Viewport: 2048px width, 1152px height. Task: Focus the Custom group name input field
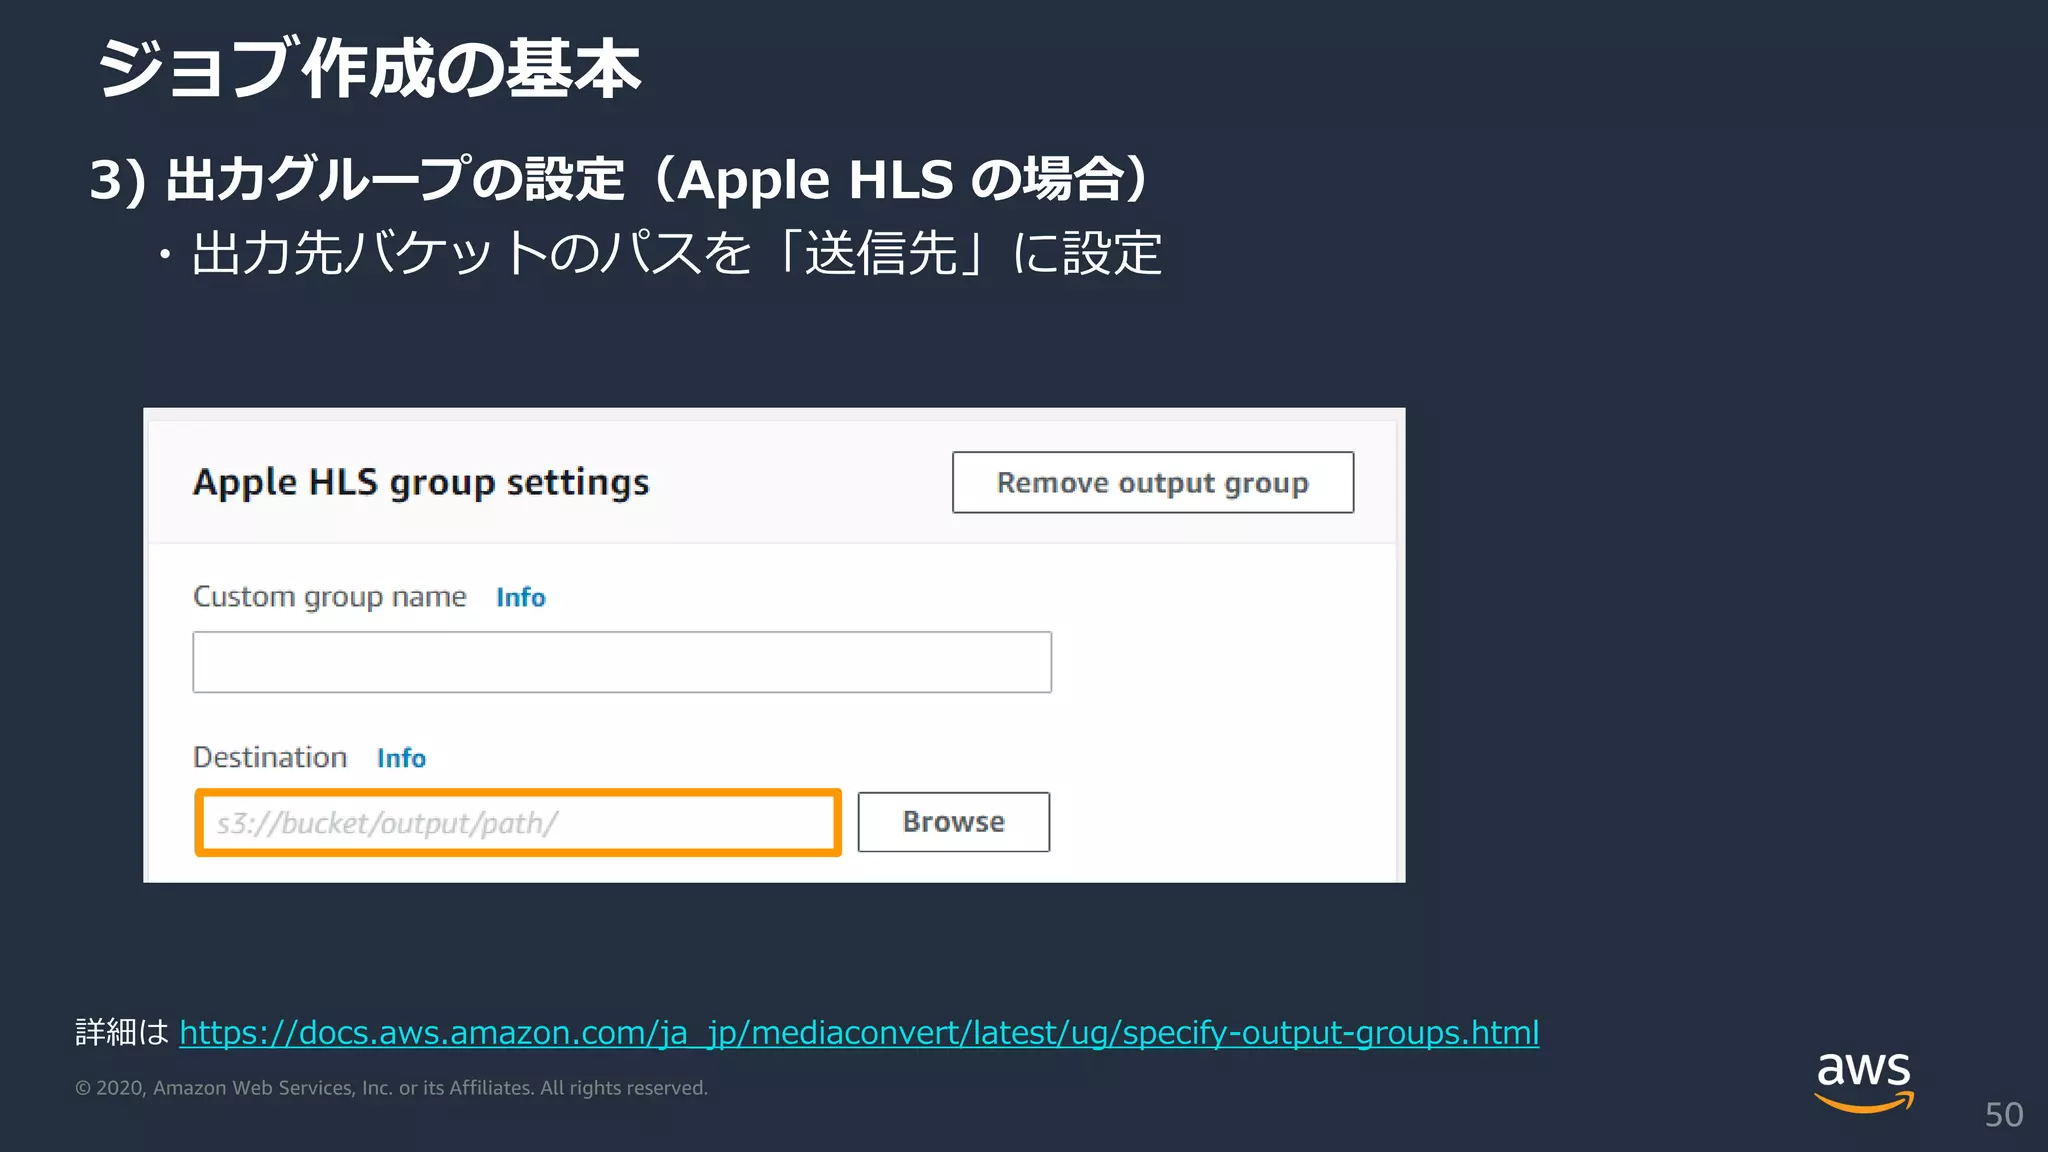622,662
